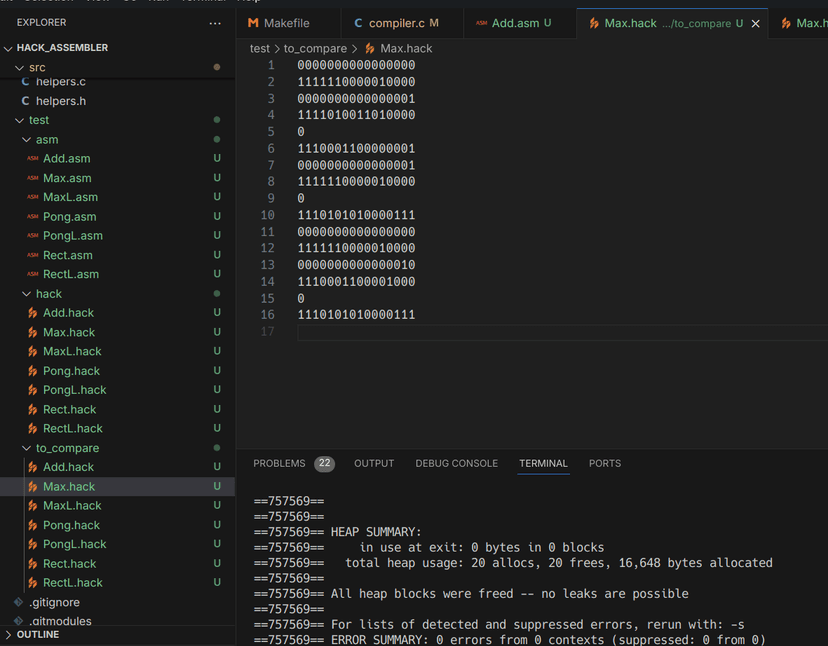Screen dimensions: 828x646
Task: Click the test breadcrumb segment
Action: (259, 48)
